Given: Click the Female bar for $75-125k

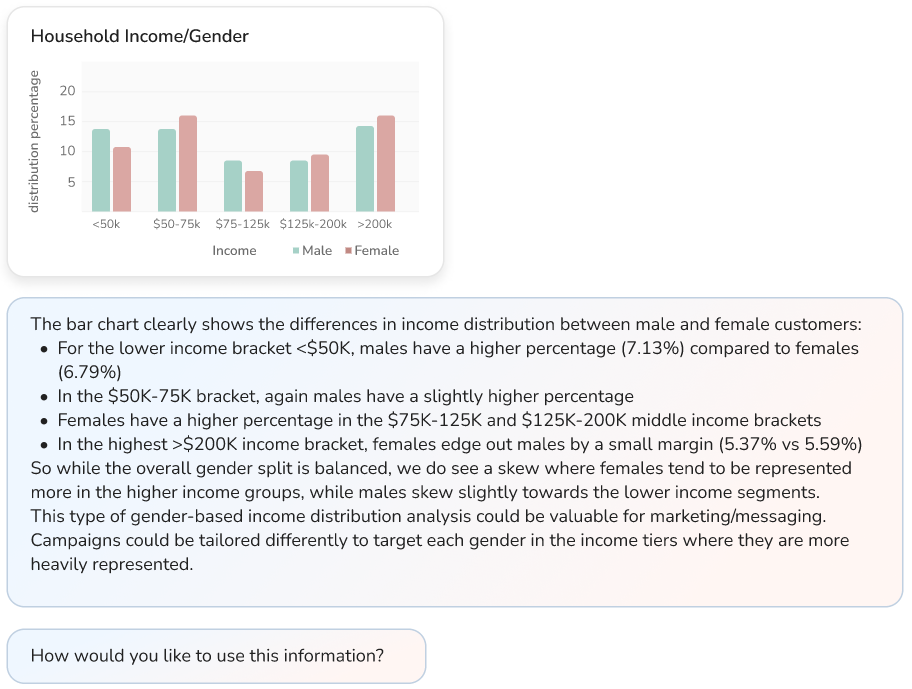Looking at the screenshot, I should 254,191.
